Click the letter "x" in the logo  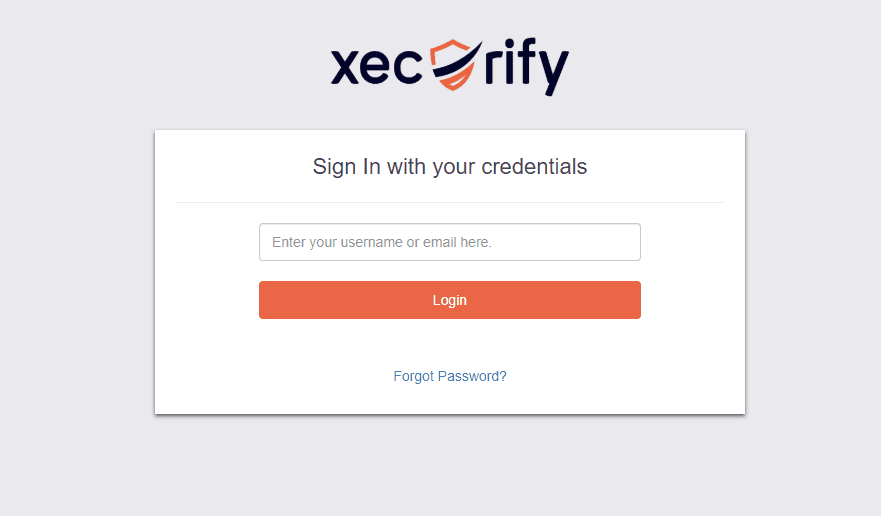(346, 66)
